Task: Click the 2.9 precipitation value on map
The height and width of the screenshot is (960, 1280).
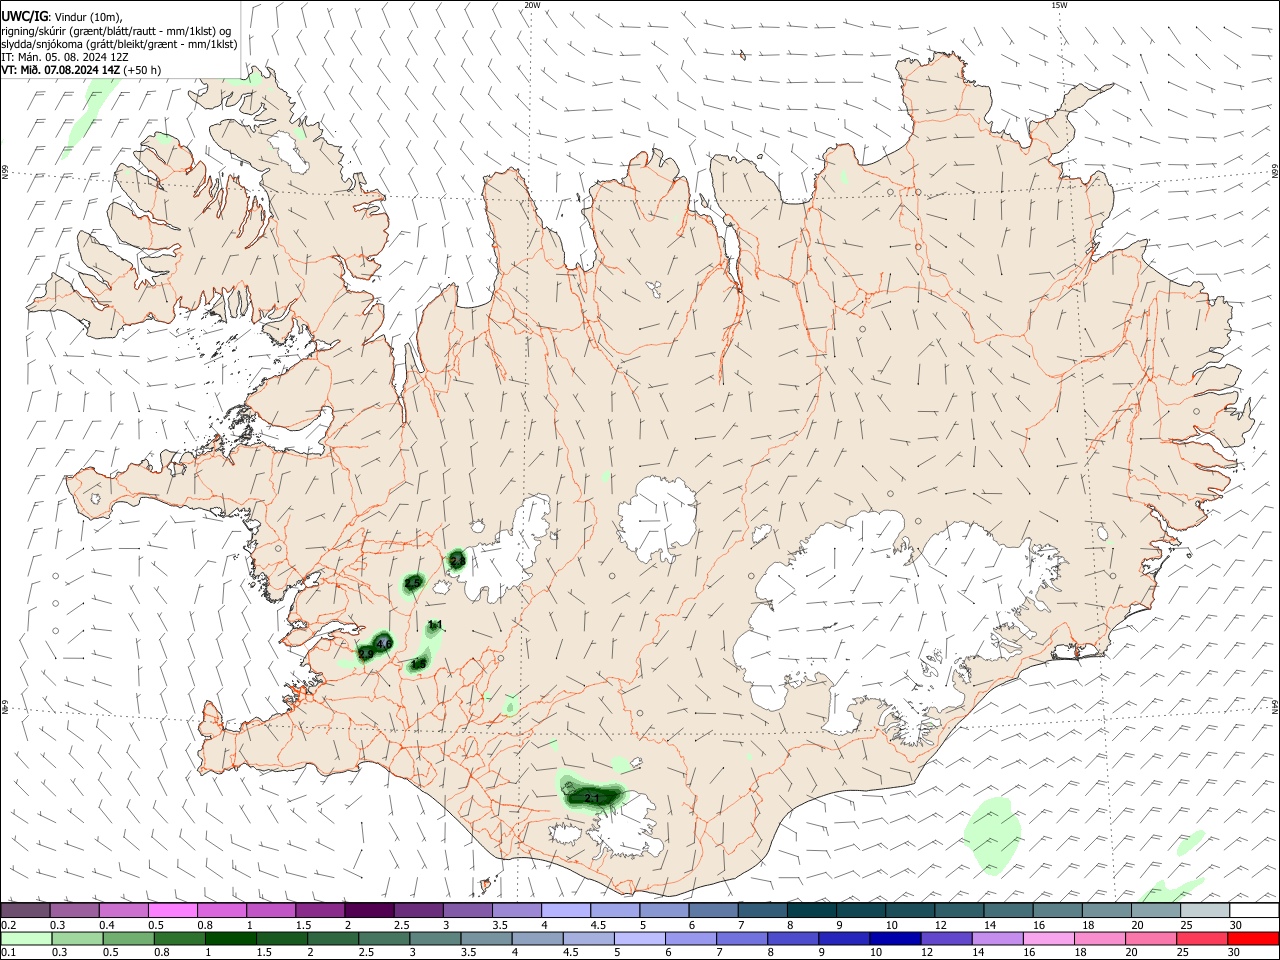Action: 366,654
